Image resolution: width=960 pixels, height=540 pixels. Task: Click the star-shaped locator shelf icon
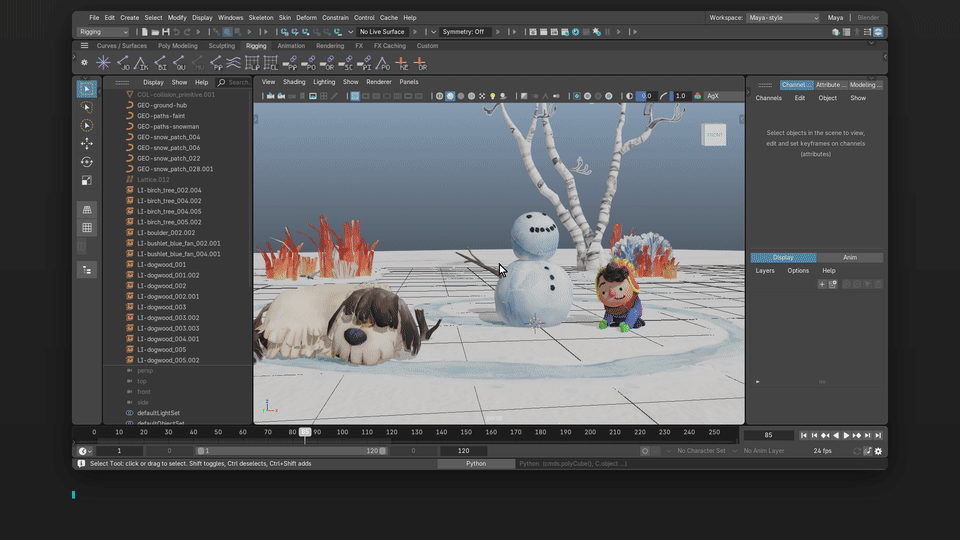tap(103, 62)
